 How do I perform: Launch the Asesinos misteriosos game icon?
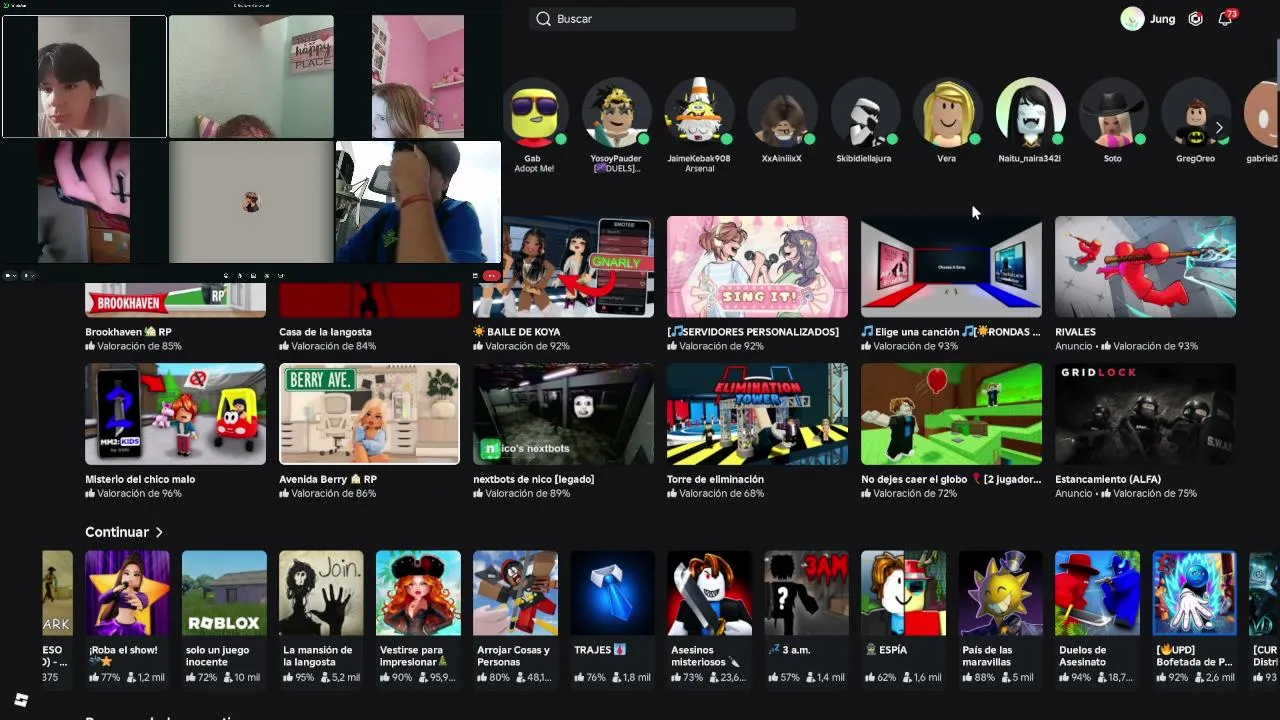click(709, 593)
